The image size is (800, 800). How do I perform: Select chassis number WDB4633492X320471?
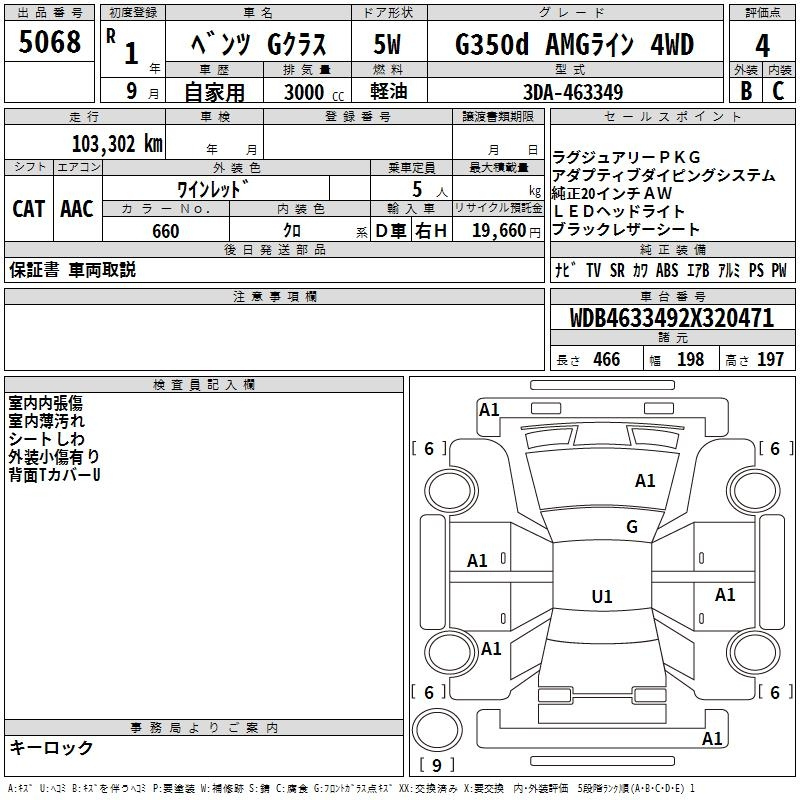tap(671, 319)
